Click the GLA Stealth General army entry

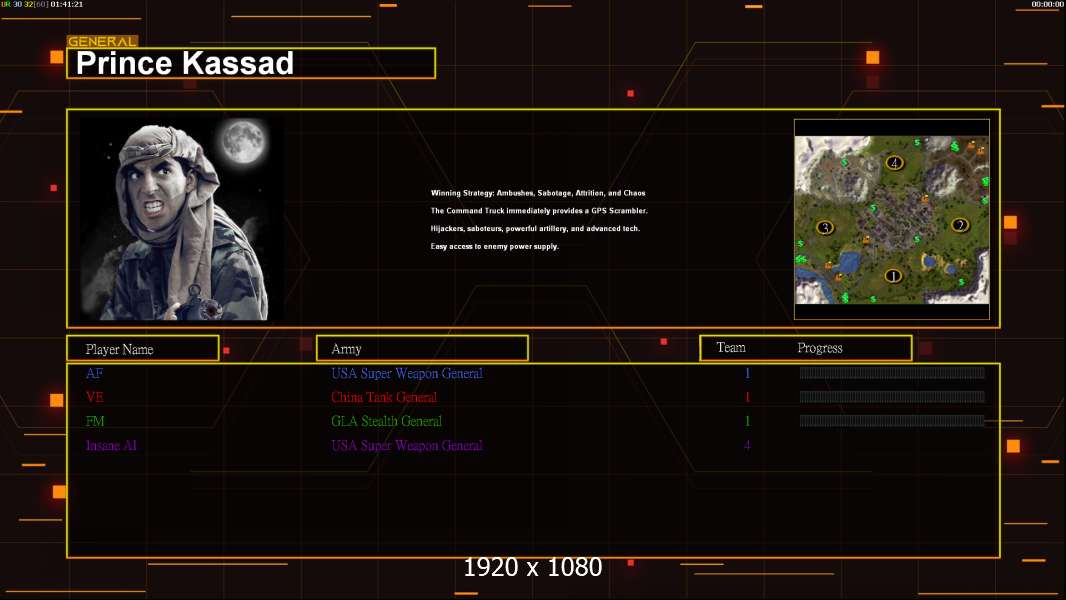386,421
